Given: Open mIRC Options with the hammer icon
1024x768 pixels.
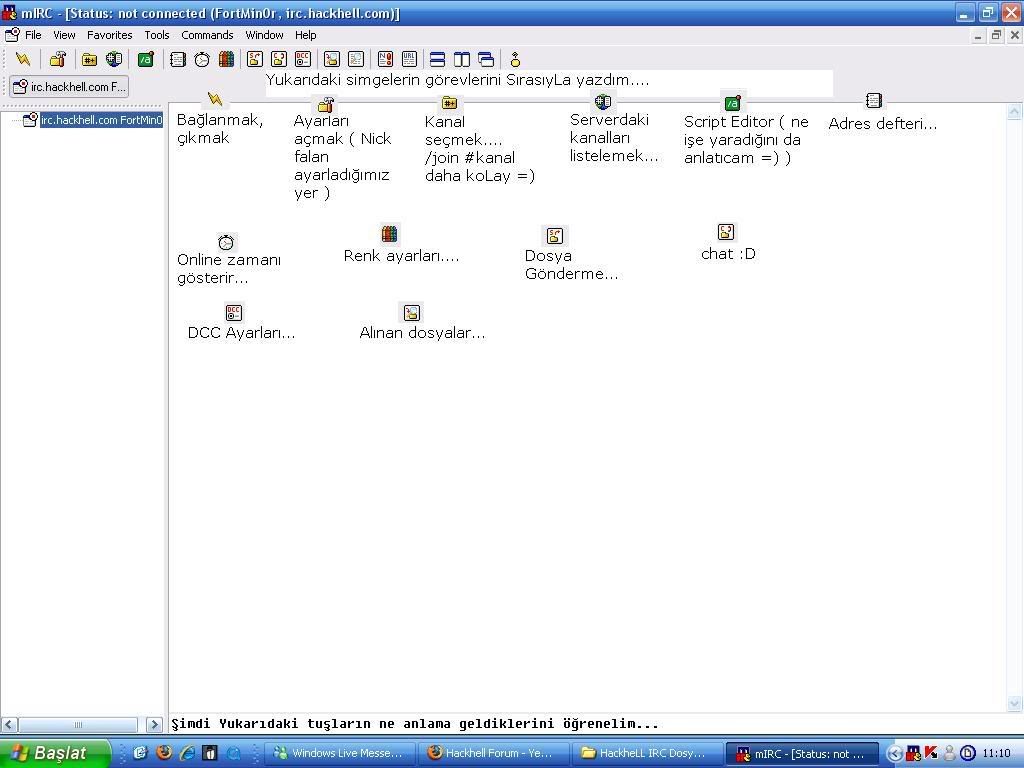Looking at the screenshot, I should [x=58, y=59].
